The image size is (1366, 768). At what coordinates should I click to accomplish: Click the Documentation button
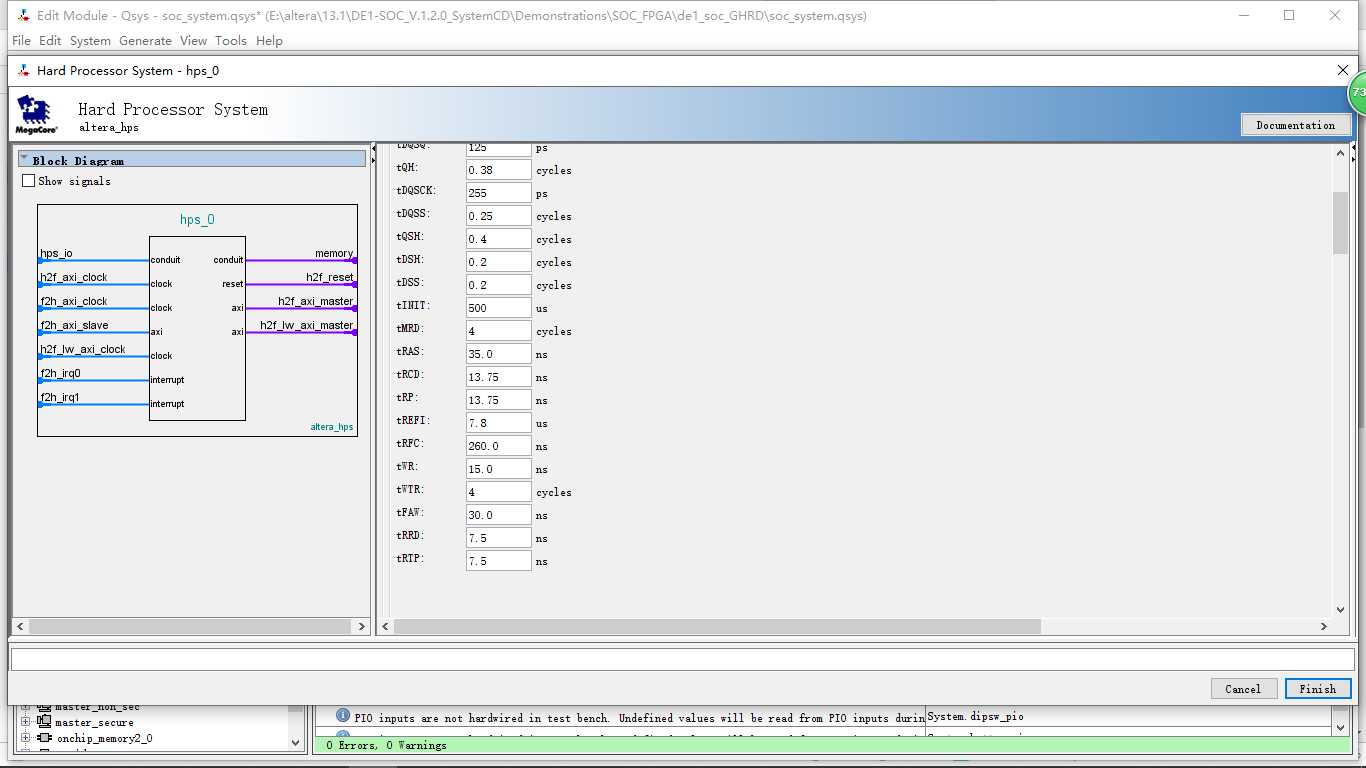(1295, 125)
